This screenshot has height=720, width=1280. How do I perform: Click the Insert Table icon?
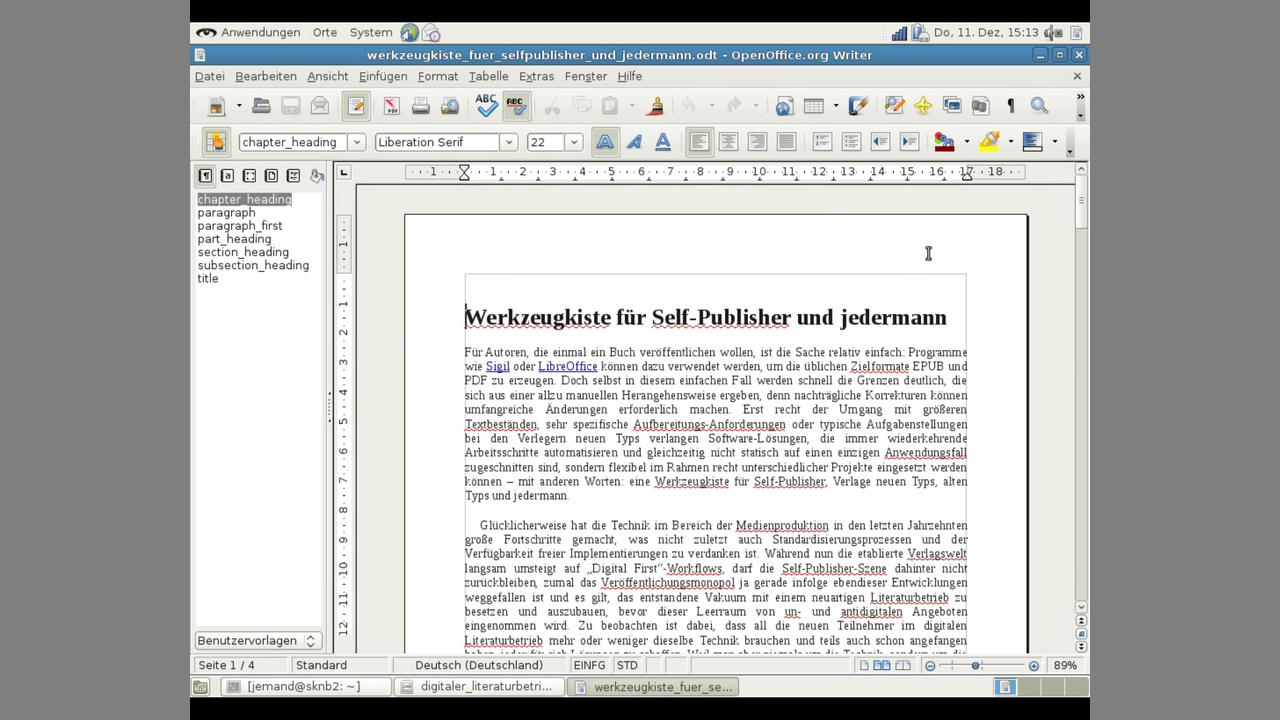point(814,106)
